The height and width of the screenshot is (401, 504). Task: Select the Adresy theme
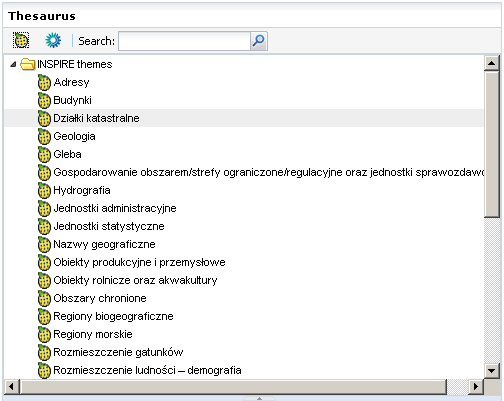click(71, 82)
